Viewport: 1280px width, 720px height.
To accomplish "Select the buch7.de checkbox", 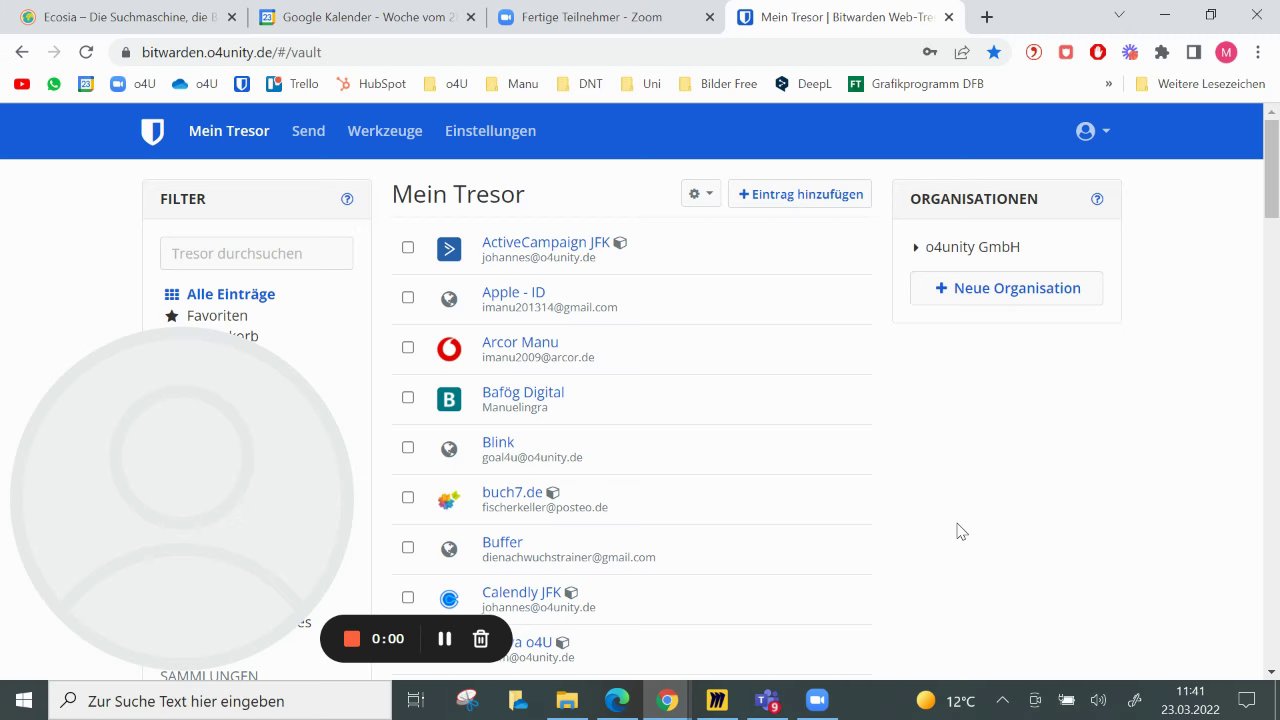I will pos(408,497).
